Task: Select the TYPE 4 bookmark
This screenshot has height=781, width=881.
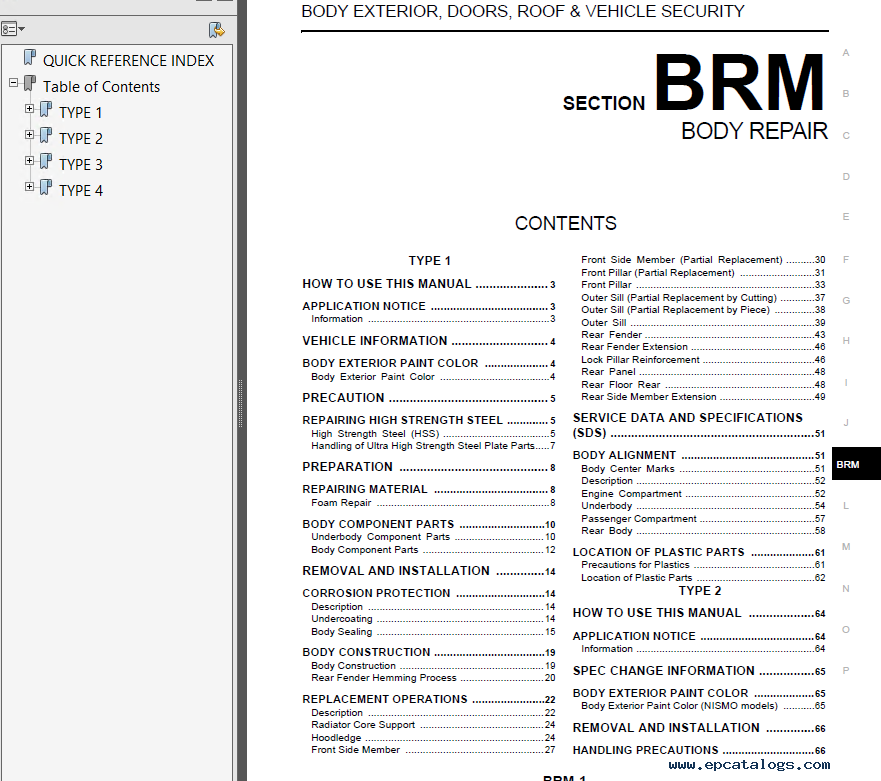Action: click(81, 190)
